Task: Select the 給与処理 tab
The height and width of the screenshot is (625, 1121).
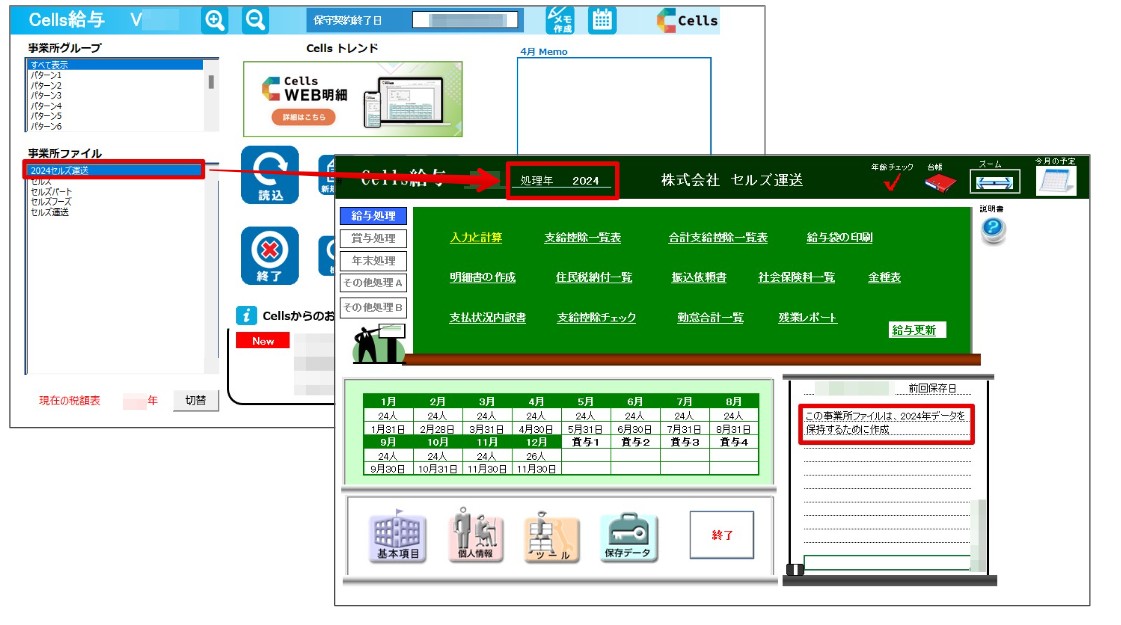Action: 373,216
